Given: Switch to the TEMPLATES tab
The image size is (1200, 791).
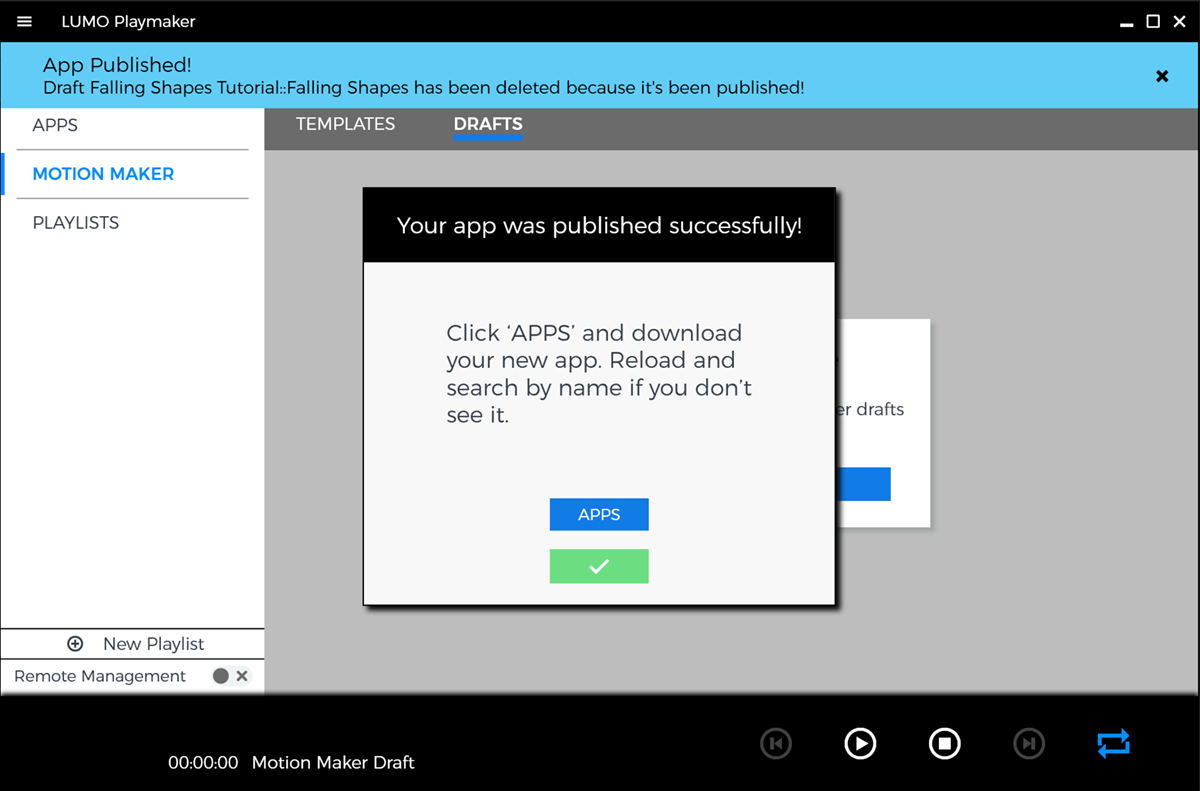Looking at the screenshot, I should 345,124.
